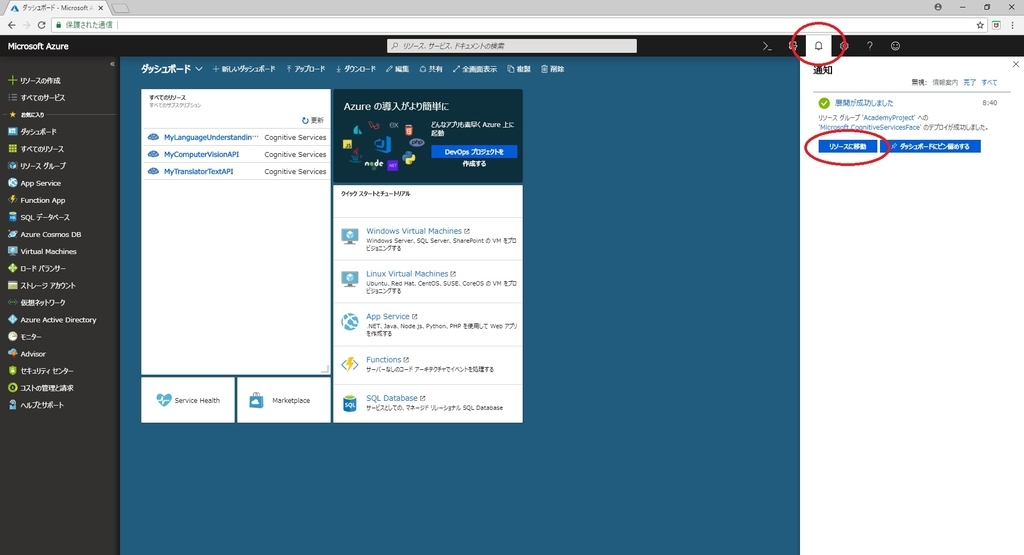Click the App Service sidebar icon
1024x555 pixels.
(x=12, y=183)
